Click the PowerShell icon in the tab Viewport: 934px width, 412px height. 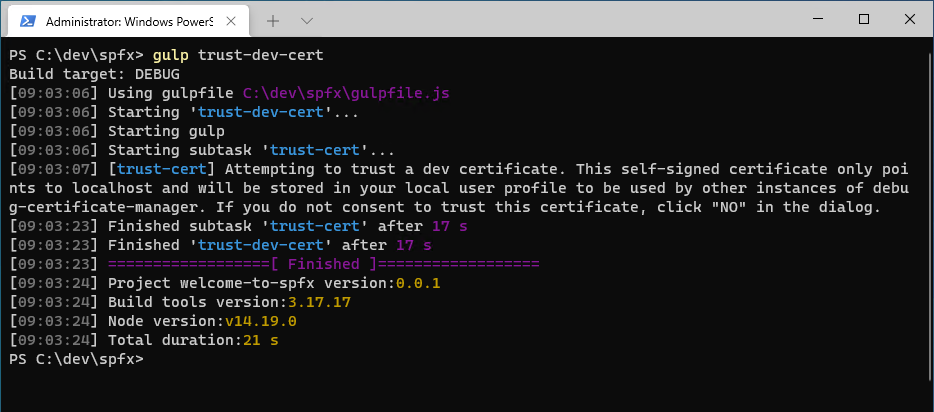(x=27, y=20)
